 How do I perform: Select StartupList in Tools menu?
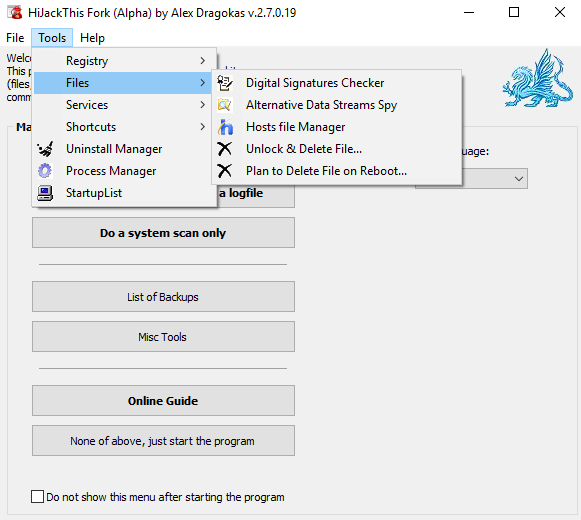[124, 193]
